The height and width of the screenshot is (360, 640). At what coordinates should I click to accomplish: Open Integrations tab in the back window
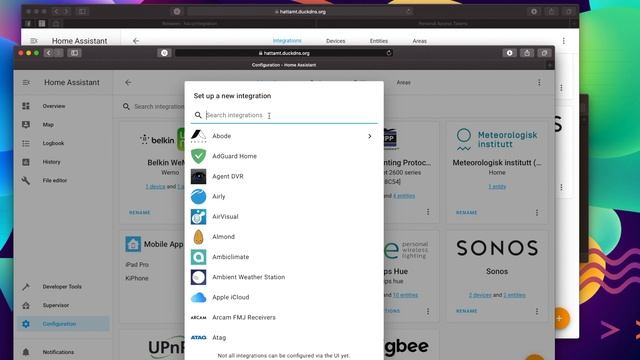pos(287,41)
